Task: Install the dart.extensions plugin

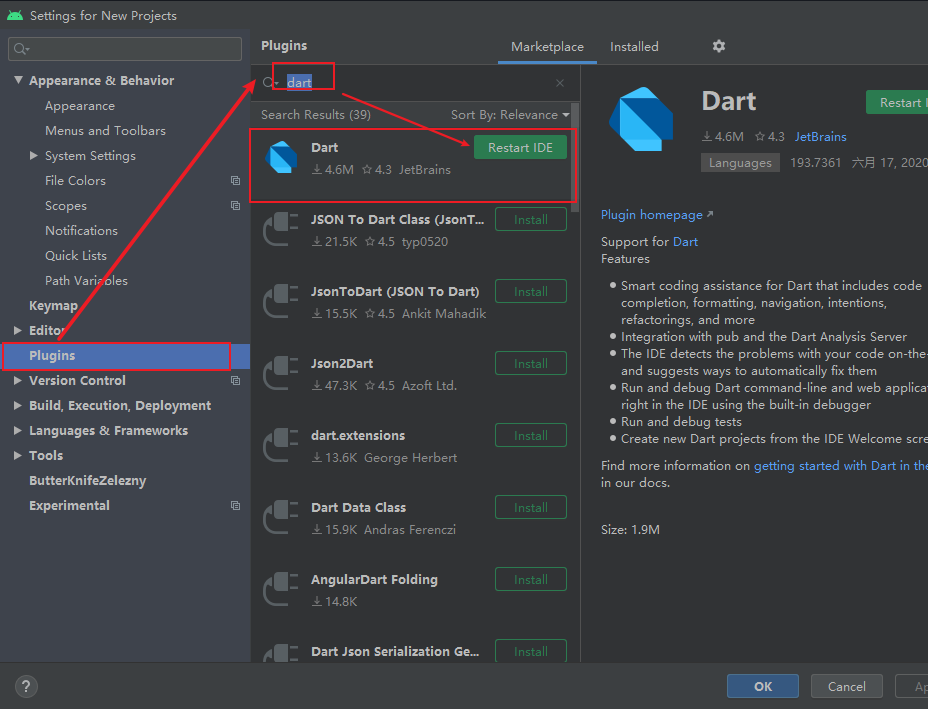Action: coord(531,436)
